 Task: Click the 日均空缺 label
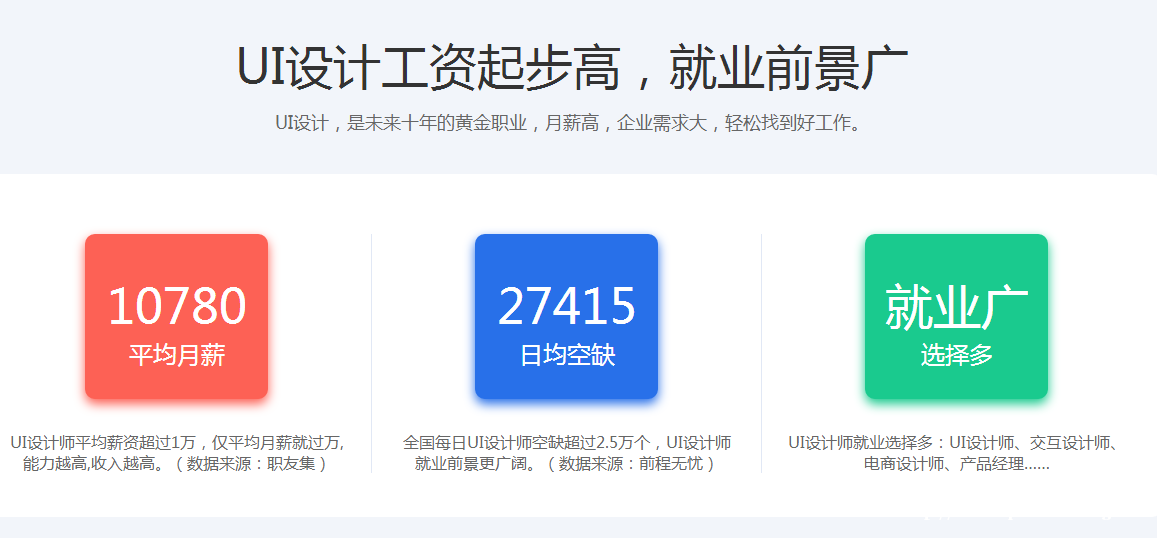tap(567, 355)
